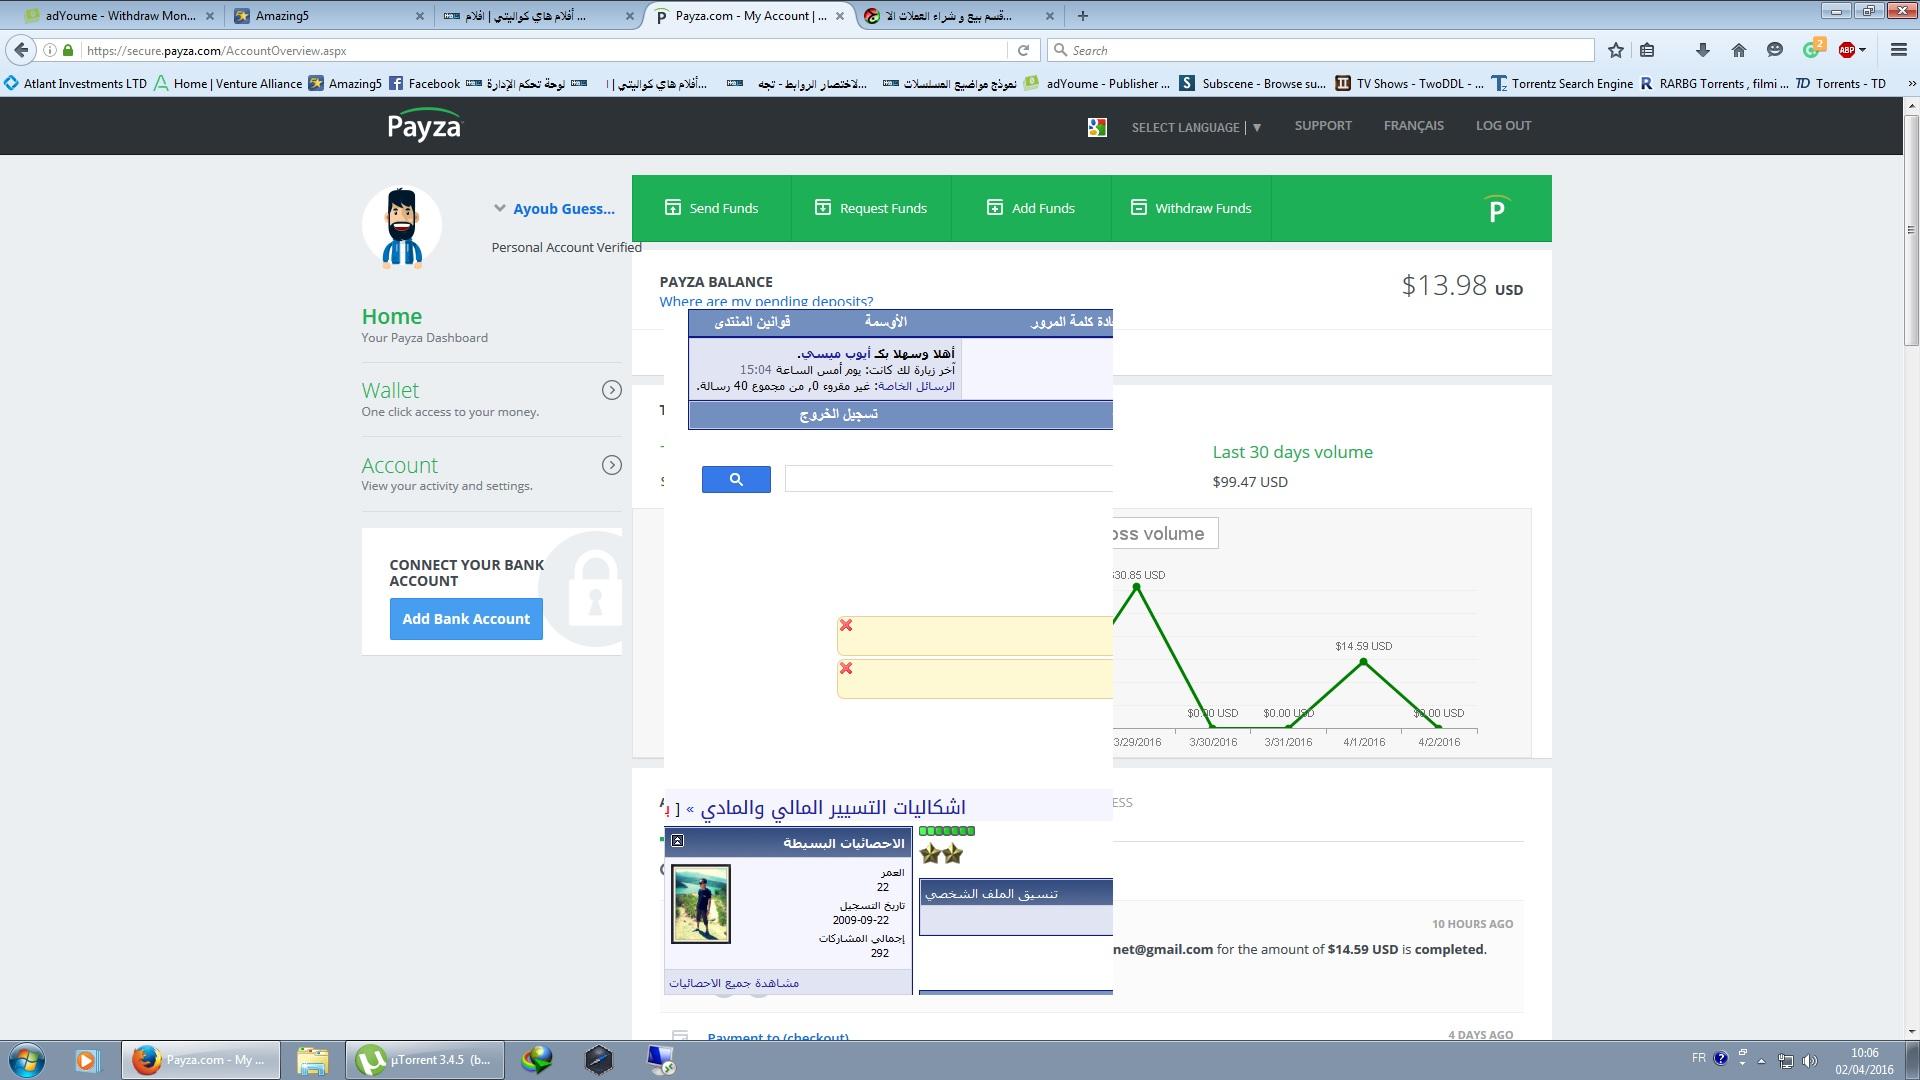Click the volume speaker icon in system tray
Viewport: 1920px width, 1080px height.
click(x=1810, y=1060)
